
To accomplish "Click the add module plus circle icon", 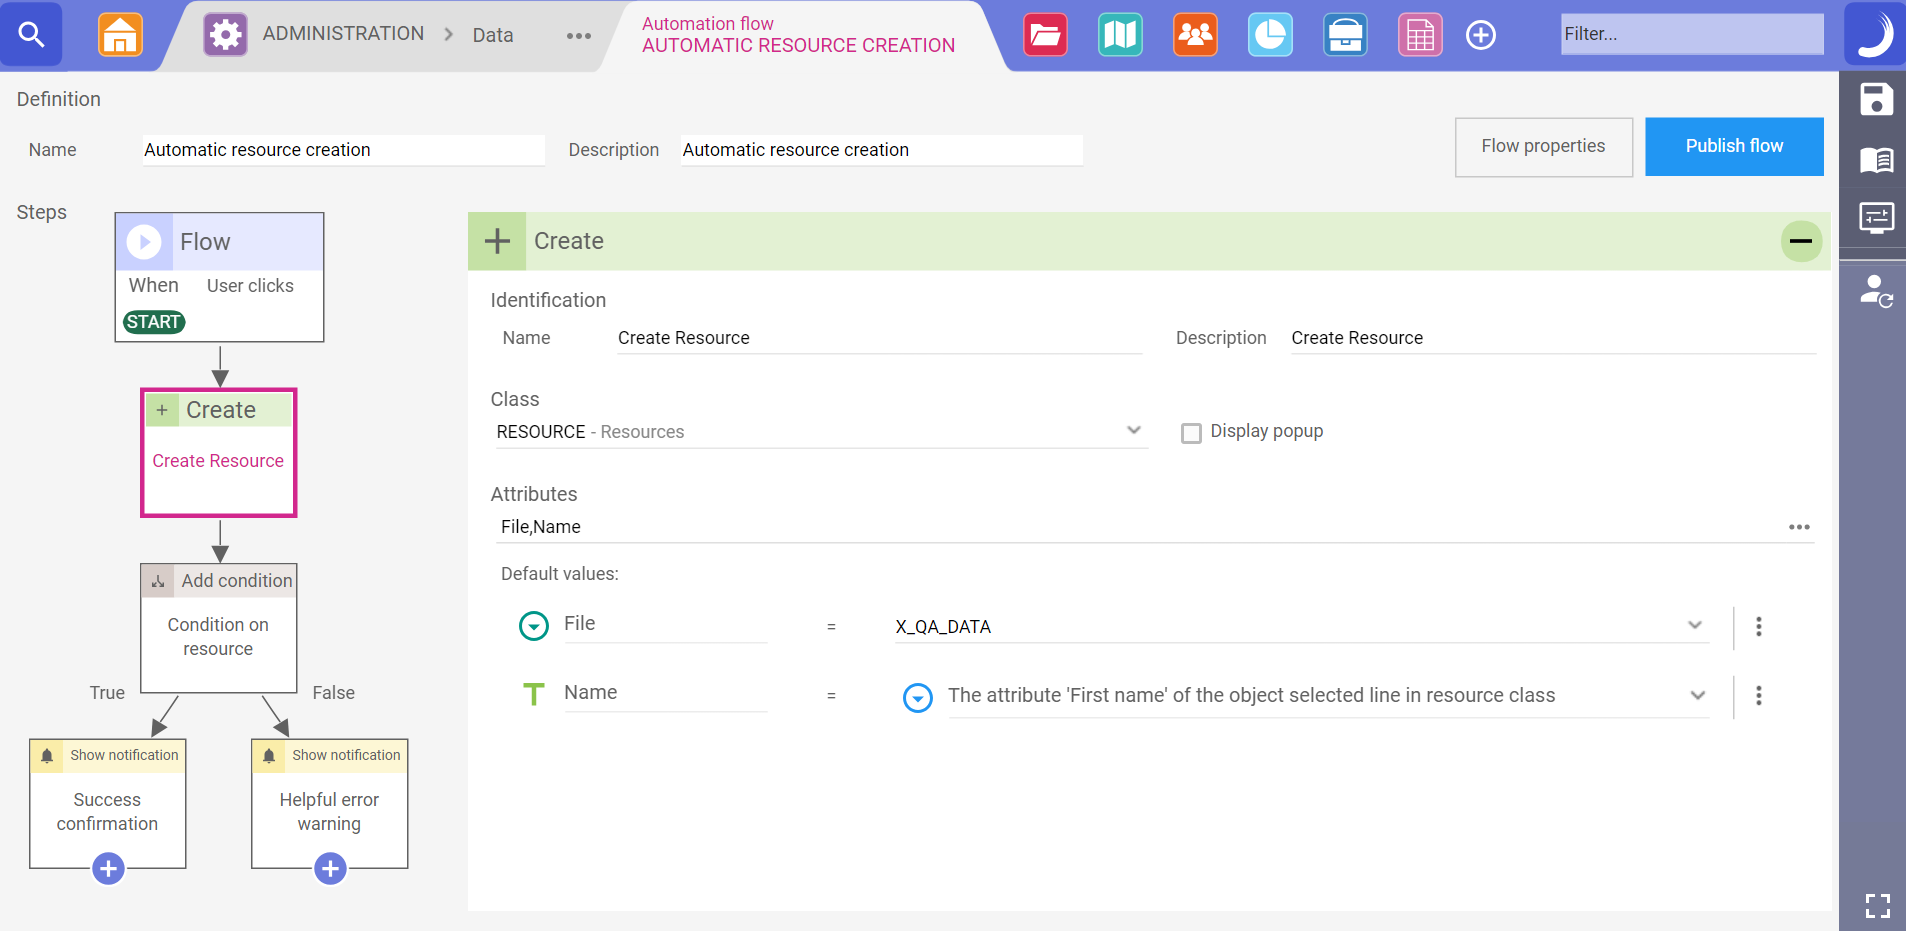I will point(1481,35).
